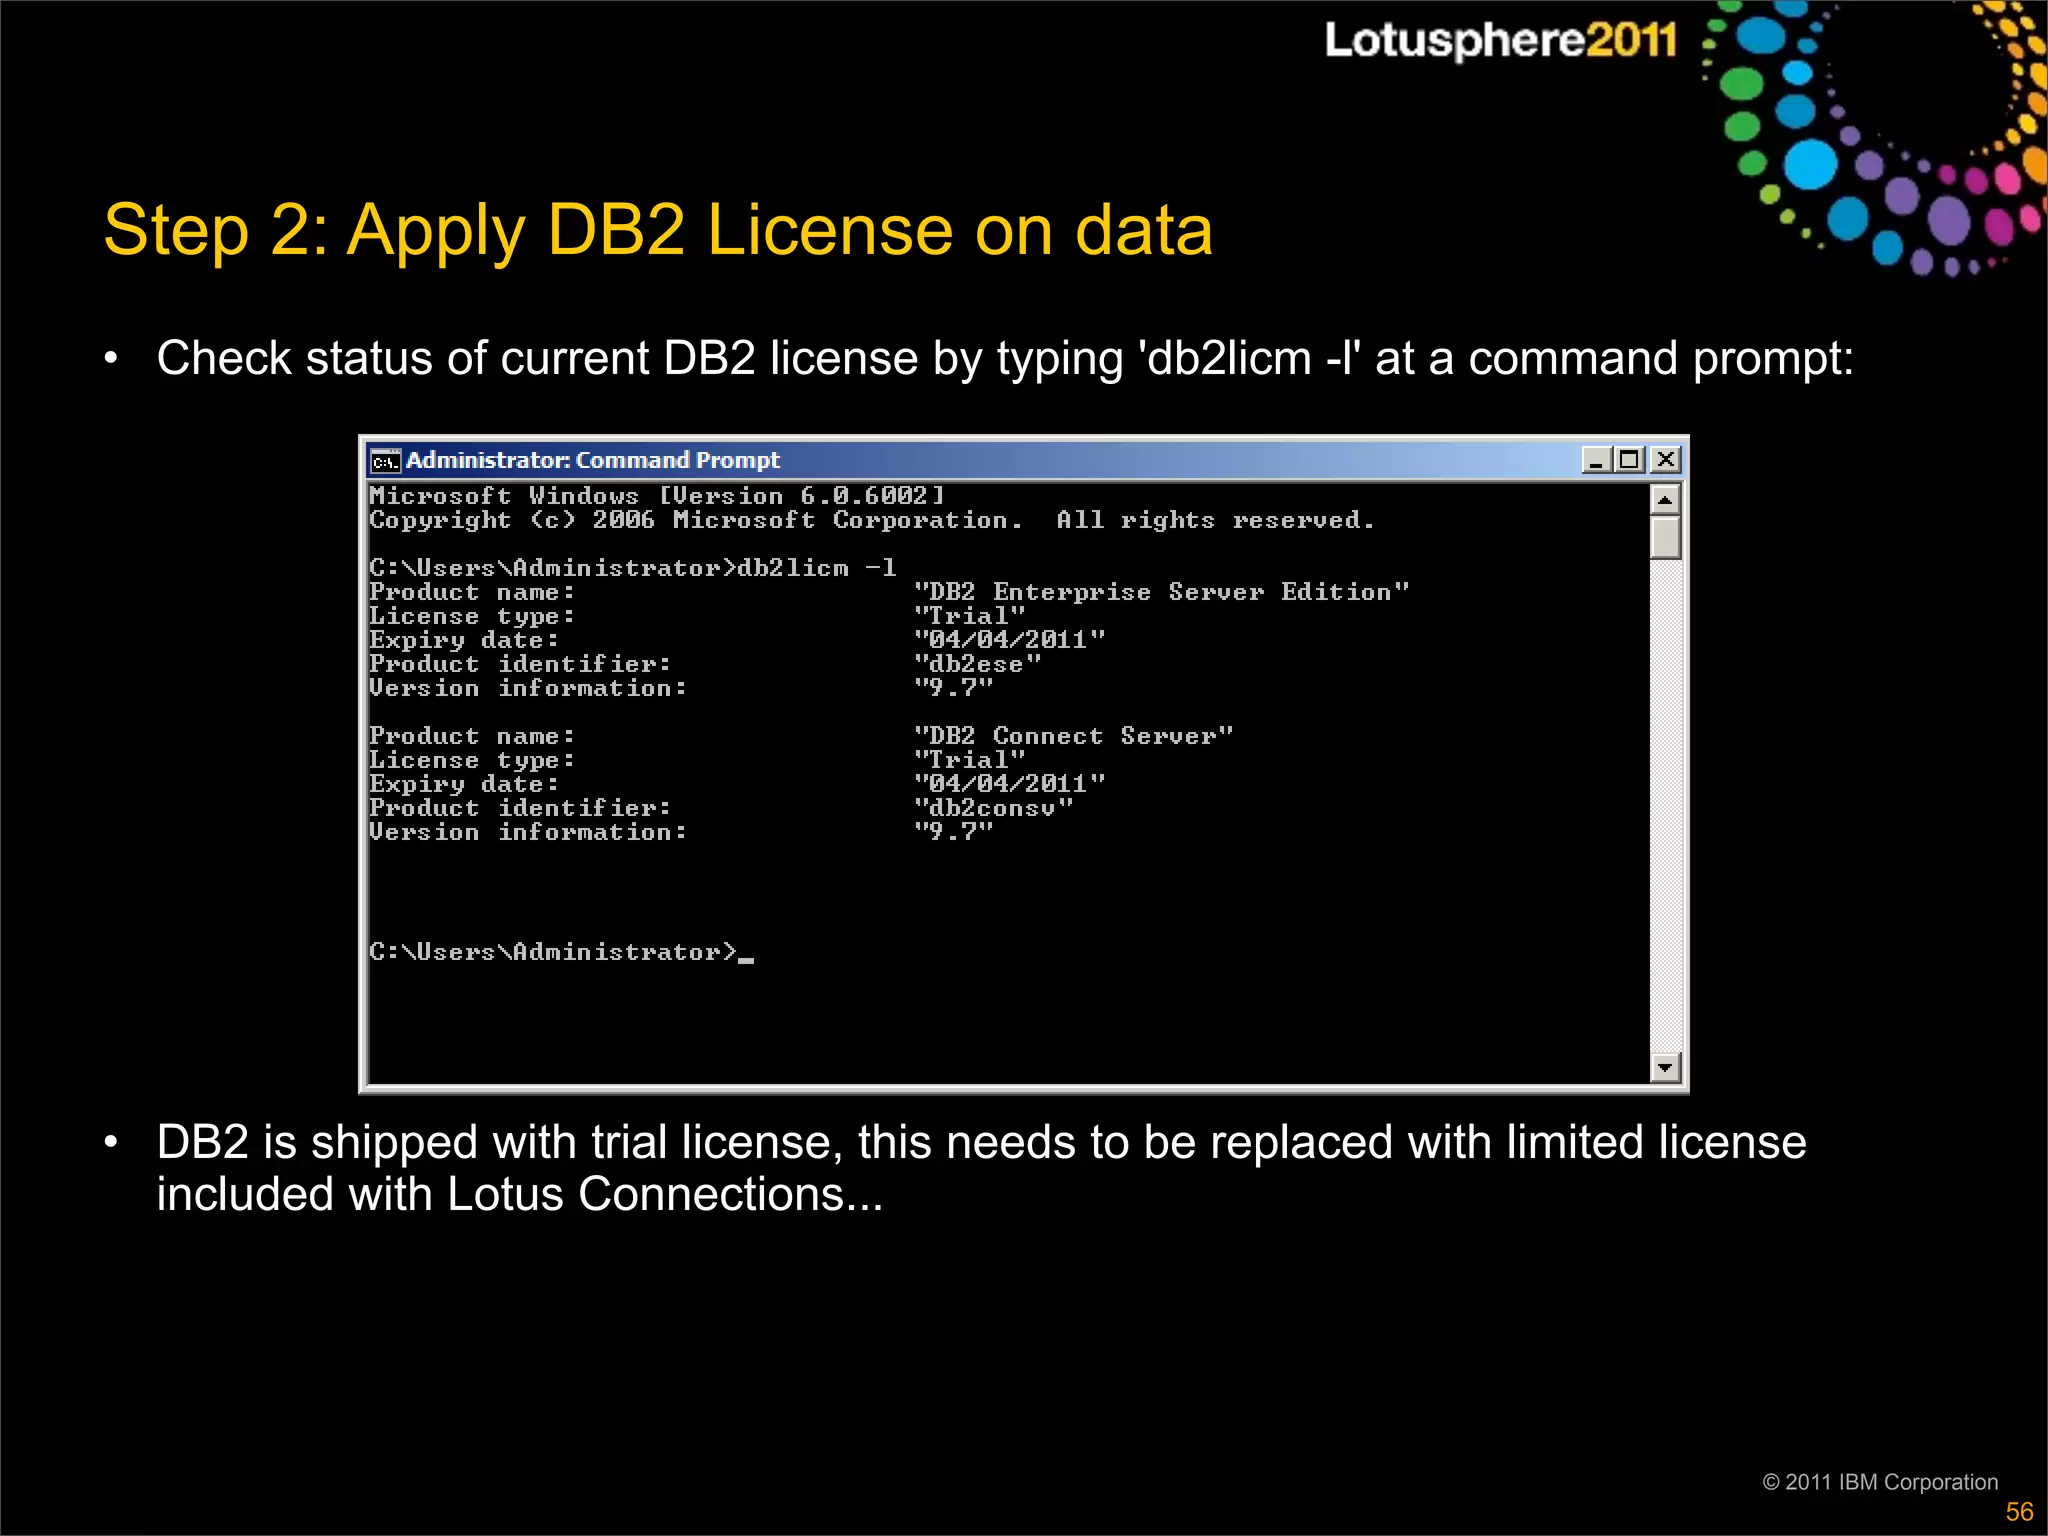Click the vertical scrollbar thumb in Command Prompt
The height and width of the screenshot is (1536, 2048).
click(1665, 538)
